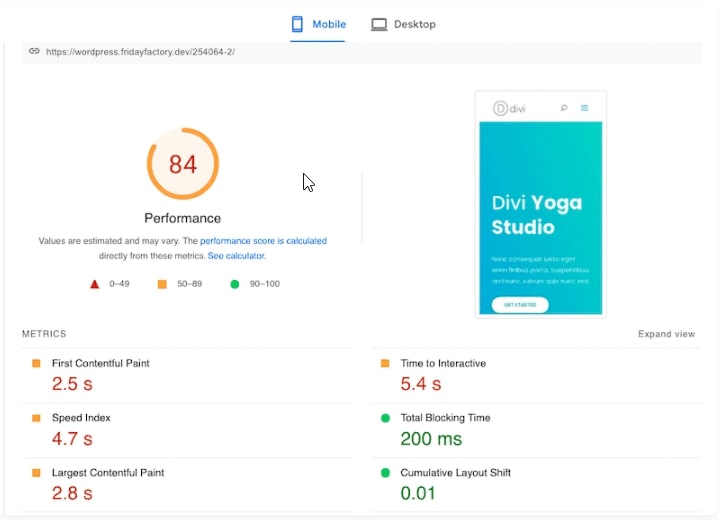
Task: Open the 'See calculator' link
Action: 236,256
